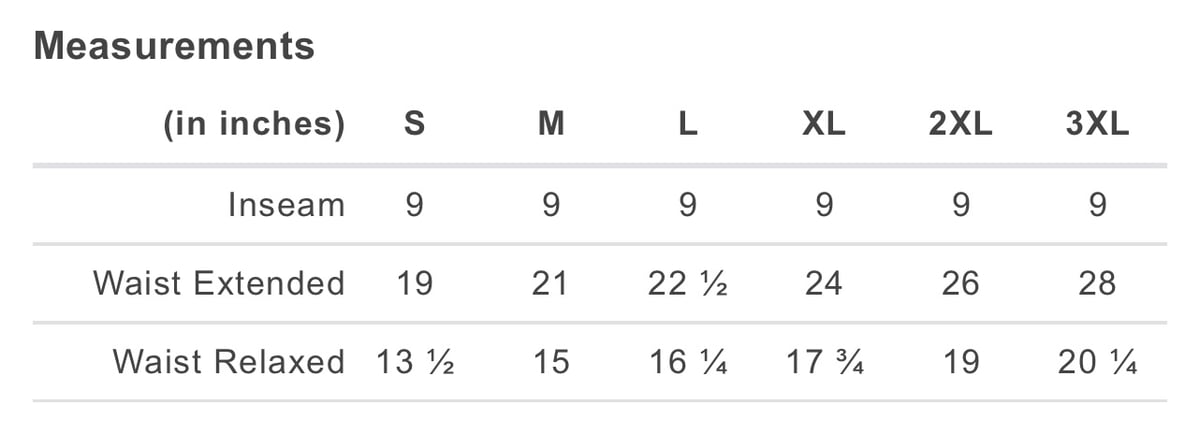The height and width of the screenshot is (434, 1200).
Task: Click Waist Relaxed value 16 ¼ for L
Action: (687, 361)
